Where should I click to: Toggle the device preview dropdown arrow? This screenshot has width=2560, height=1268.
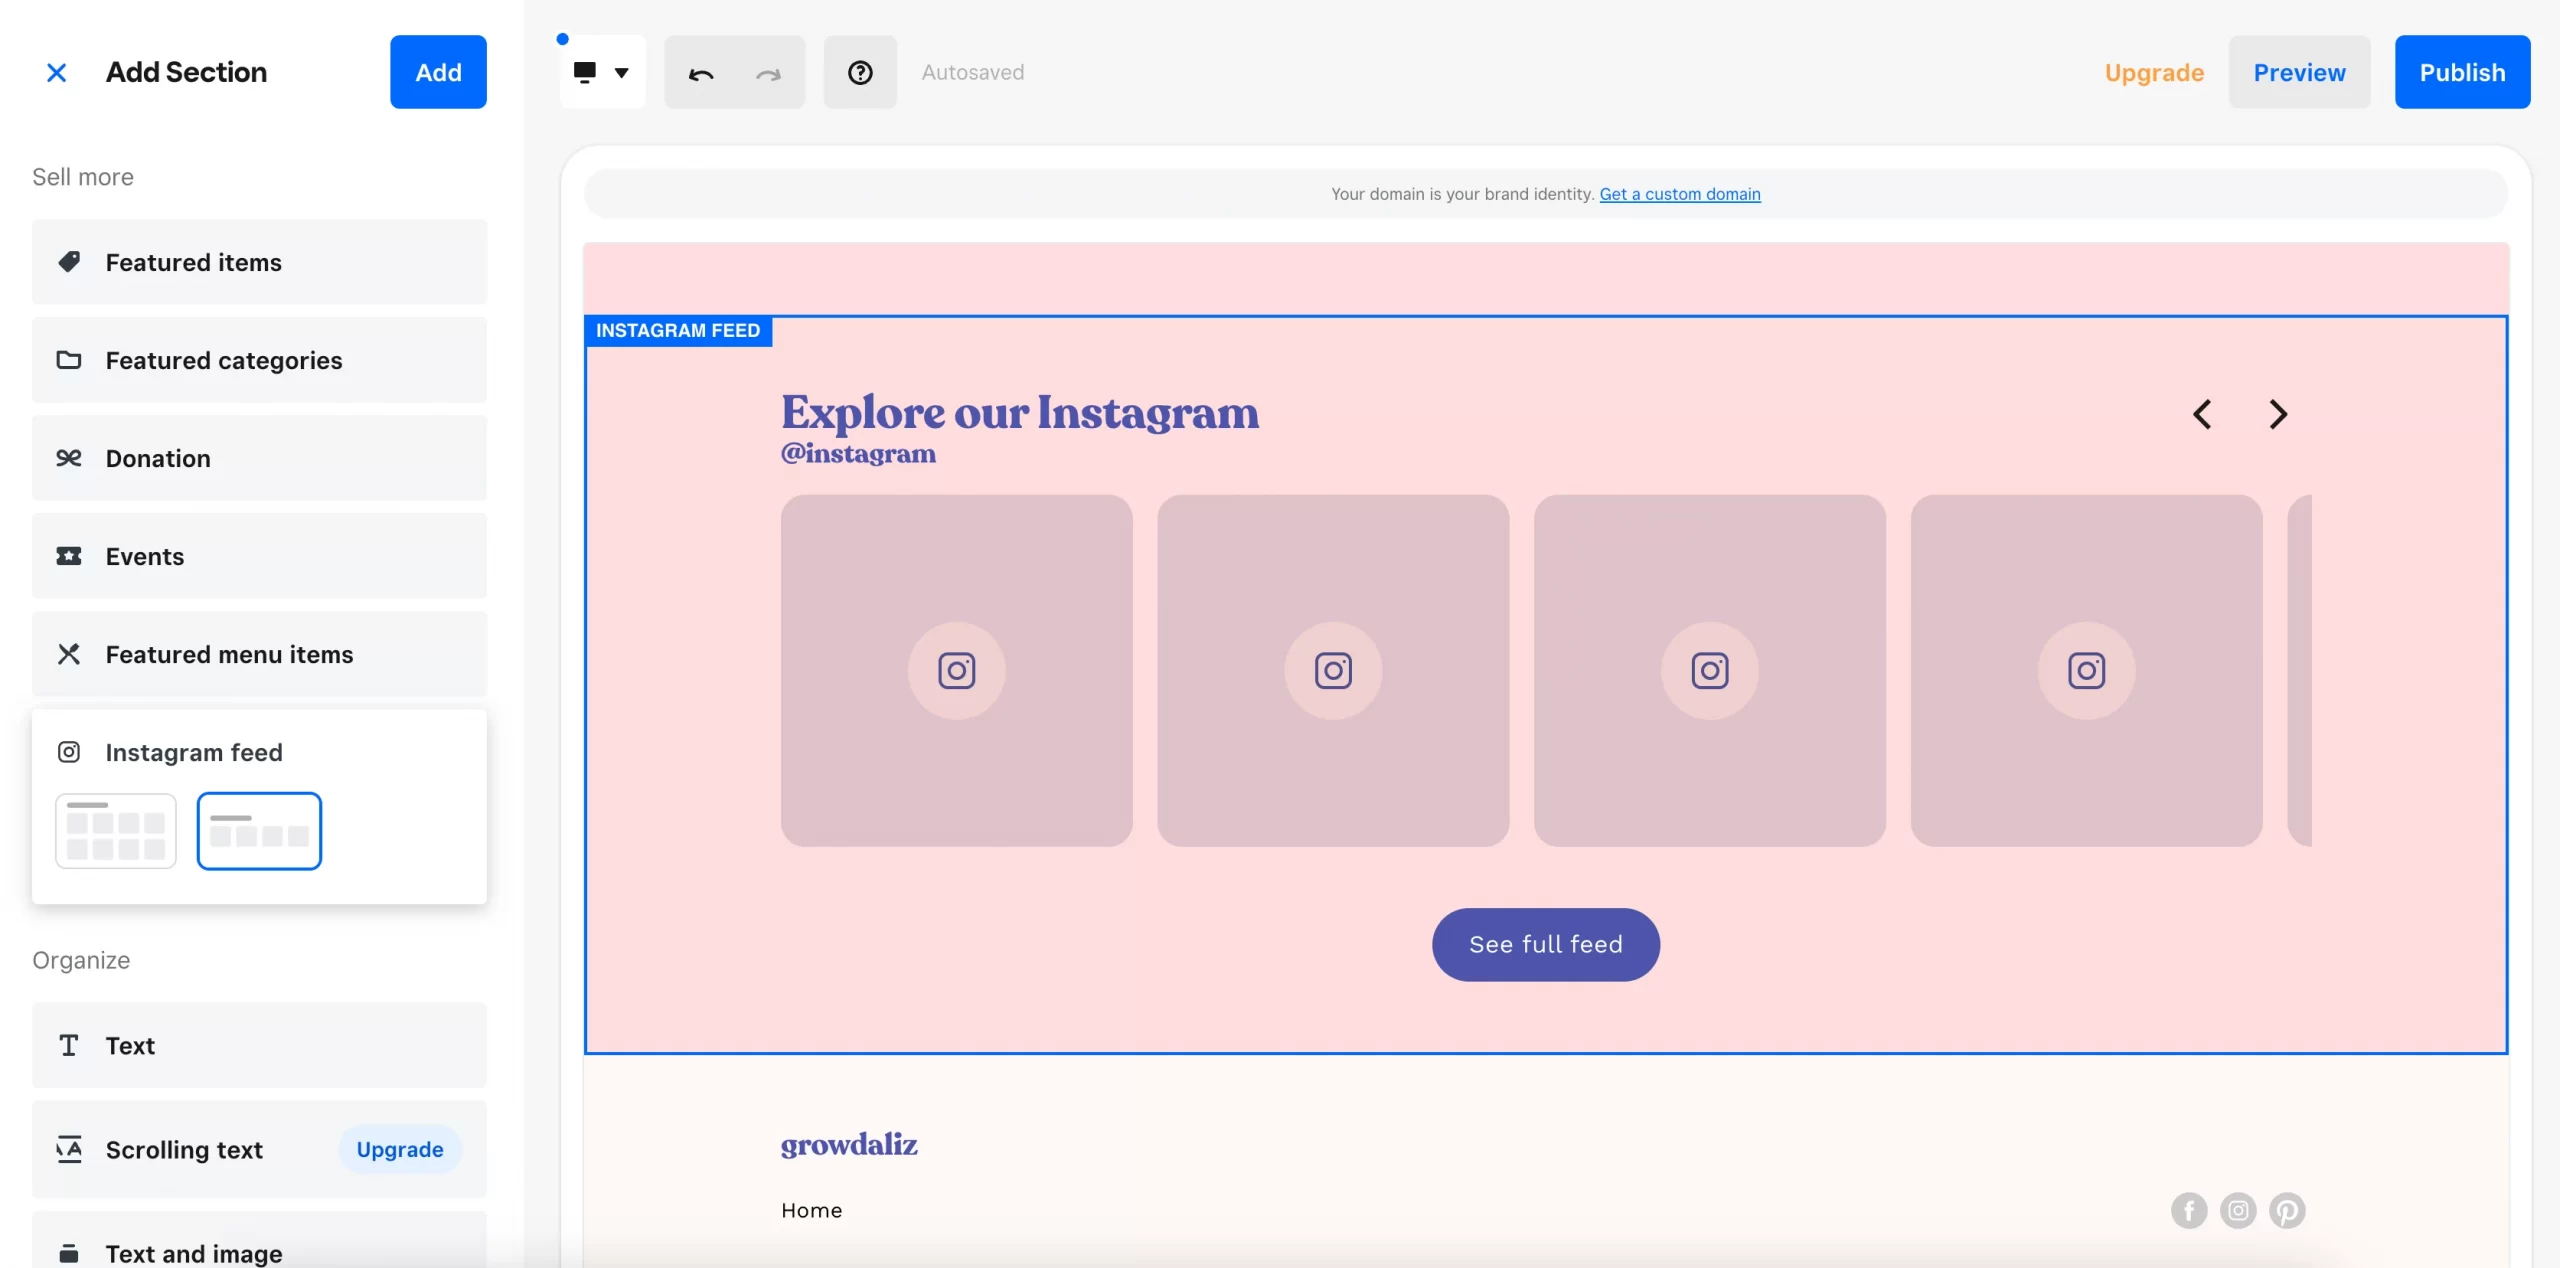point(622,72)
